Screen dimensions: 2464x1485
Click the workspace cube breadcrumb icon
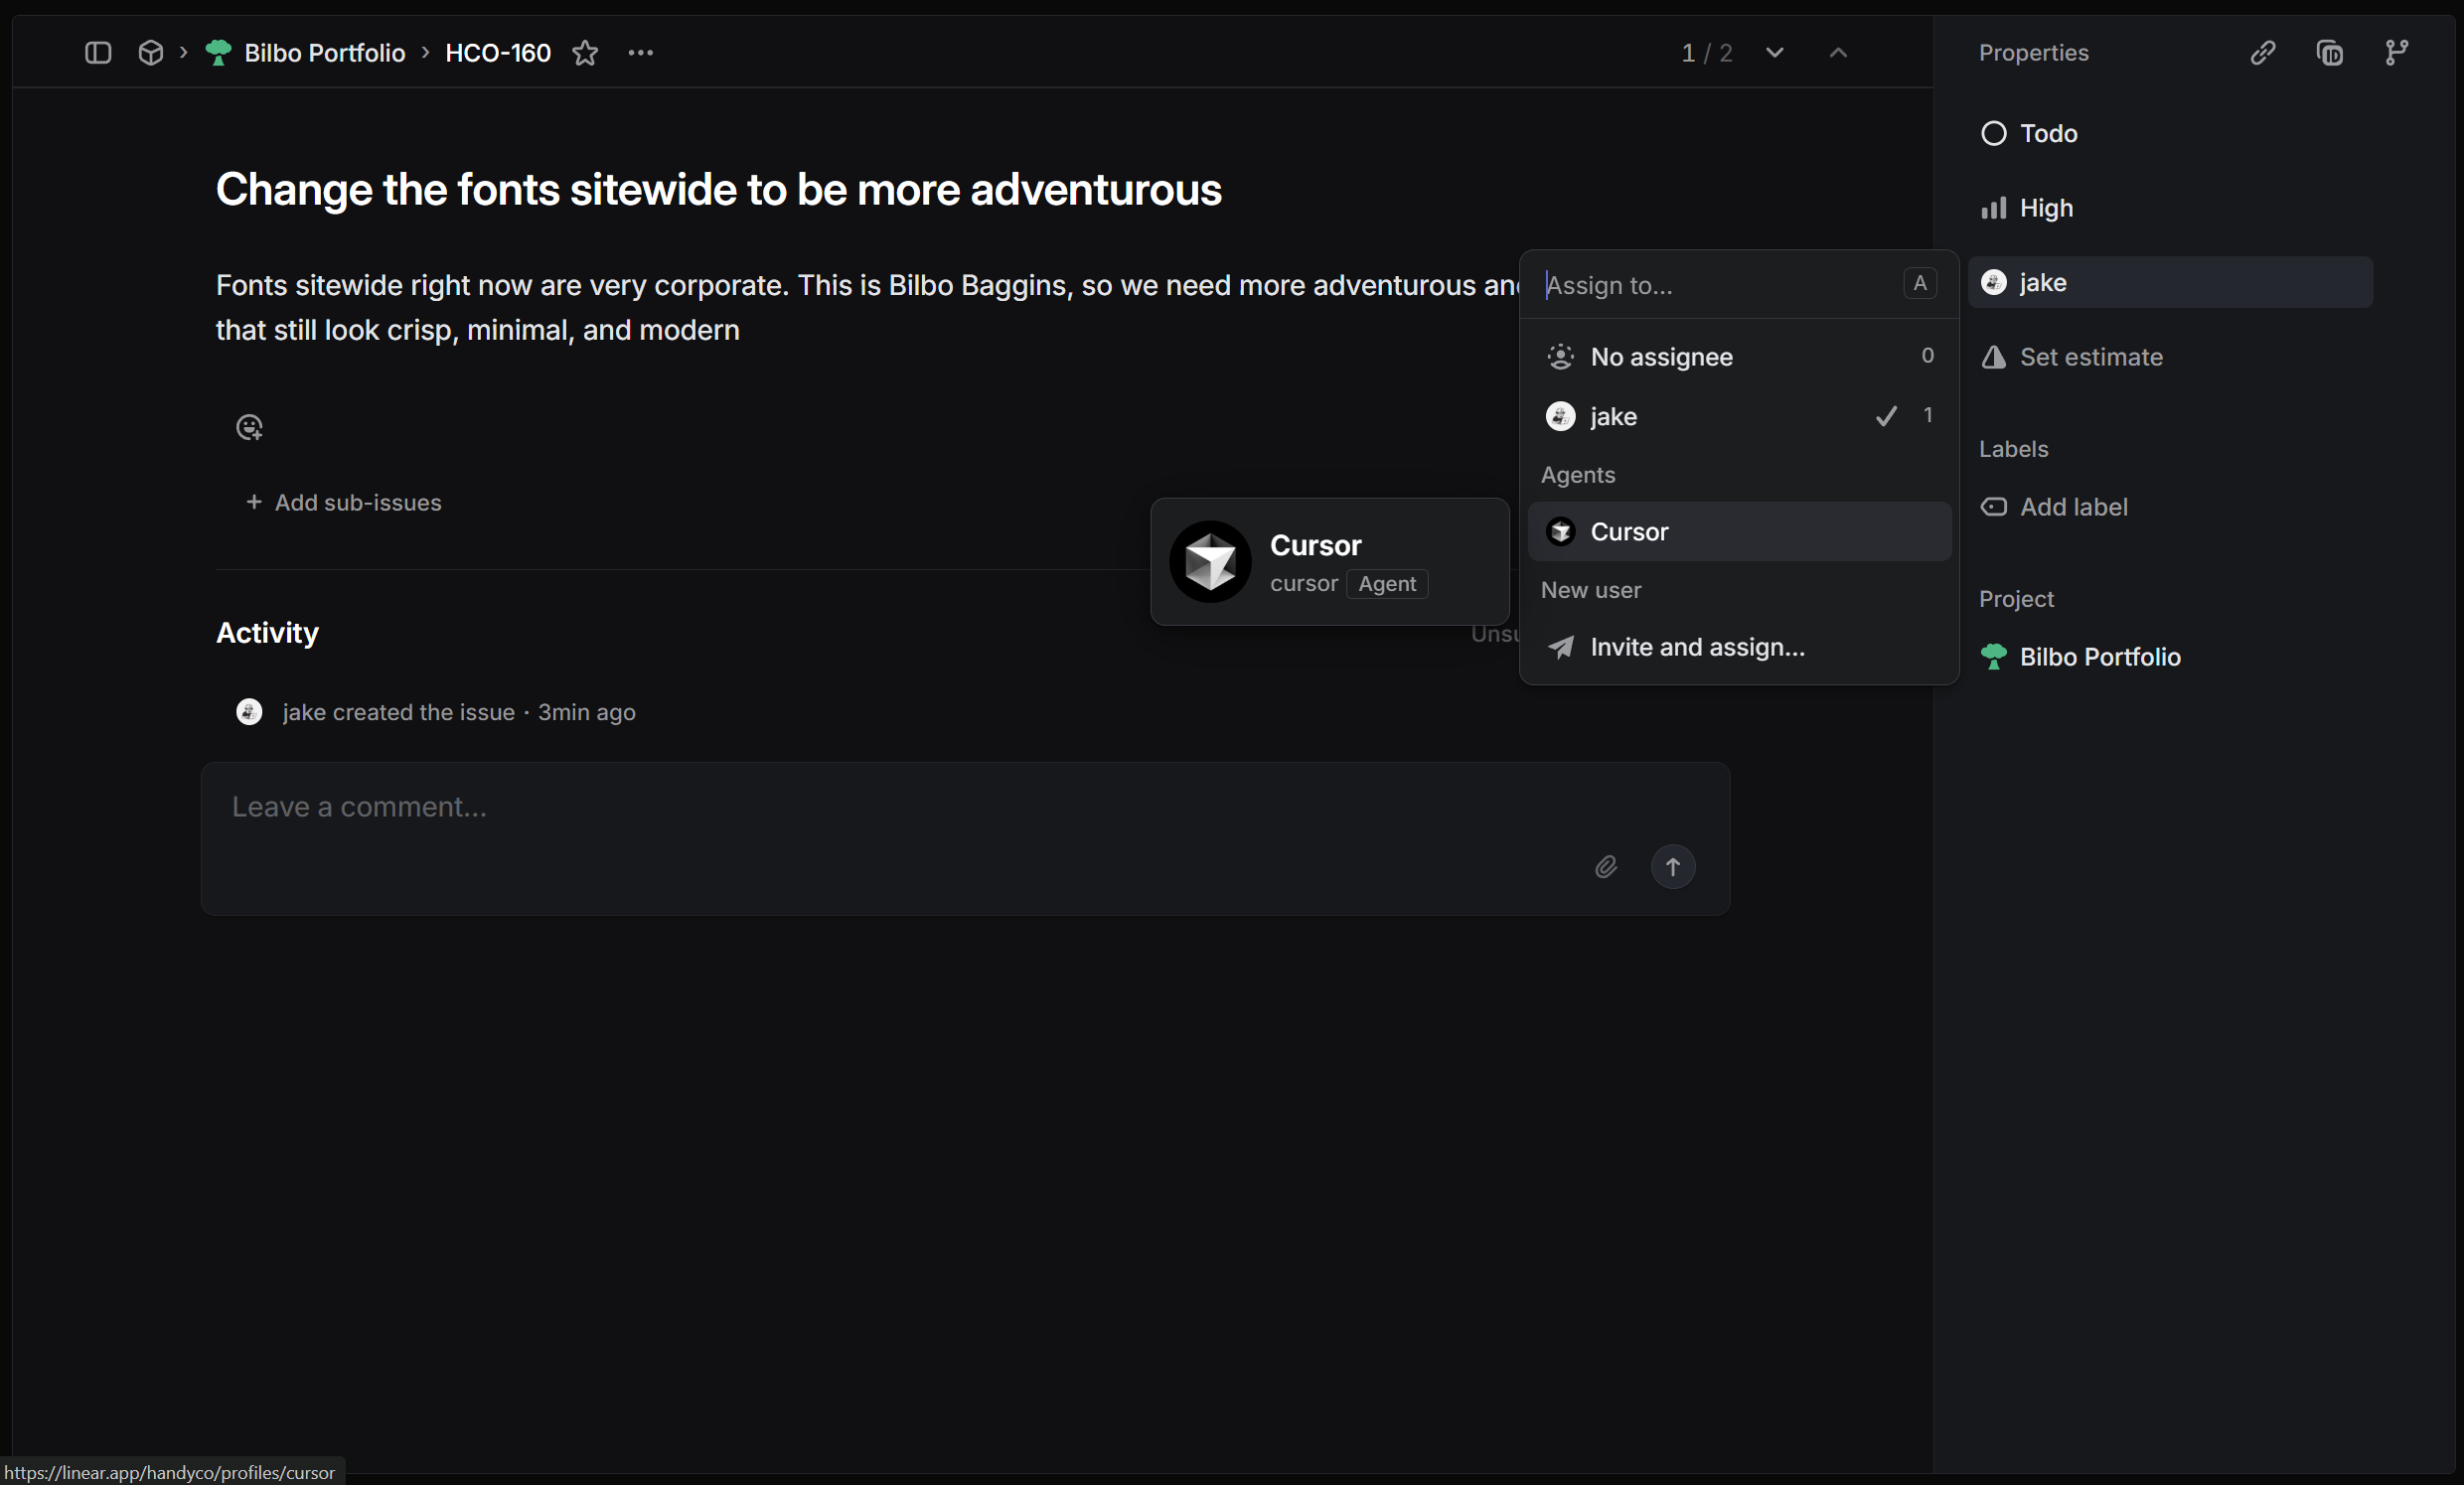(x=150, y=53)
